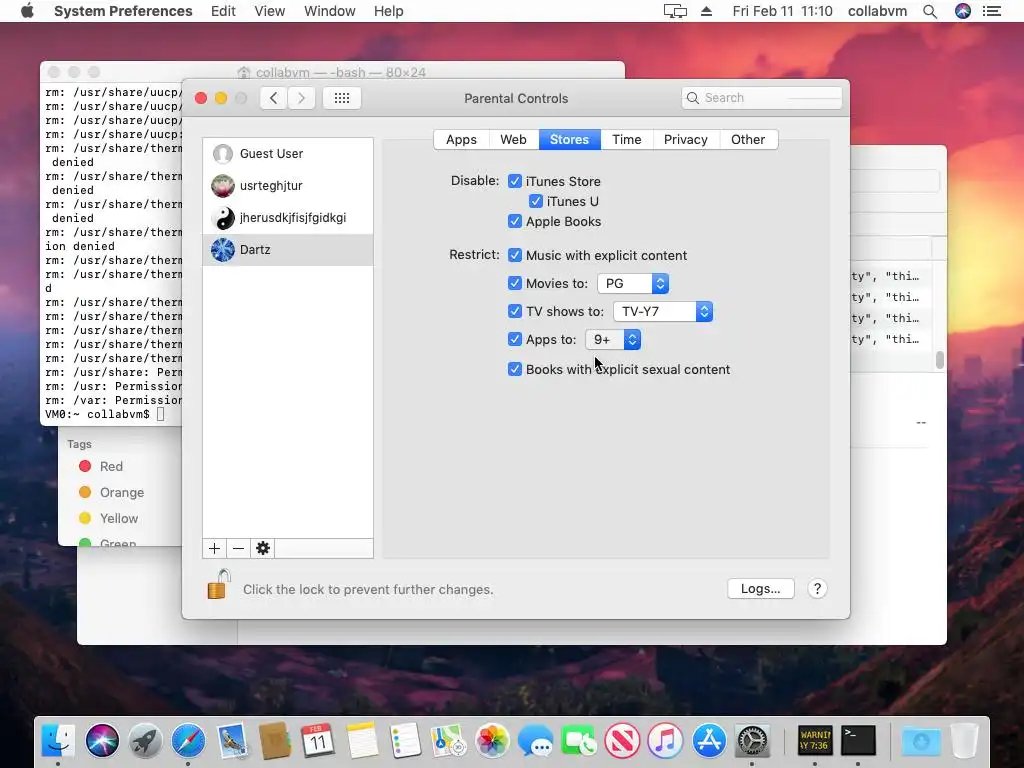Viewport: 1024px width, 768px height.
Task: Open the View menu
Action: click(x=269, y=11)
